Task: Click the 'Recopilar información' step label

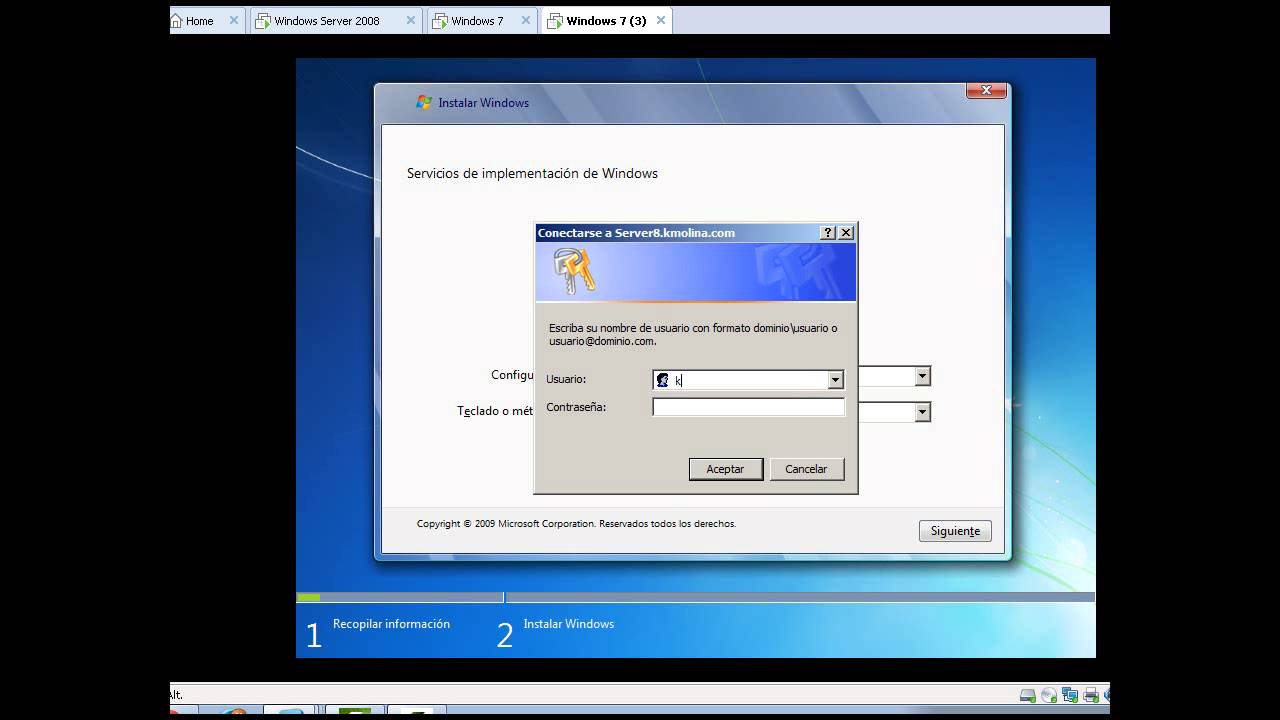Action: point(391,624)
